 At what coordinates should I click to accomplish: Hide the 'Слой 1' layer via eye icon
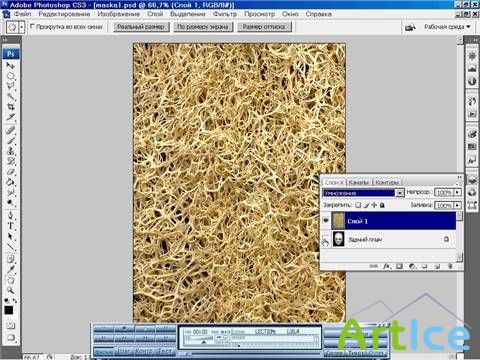tap(326, 220)
